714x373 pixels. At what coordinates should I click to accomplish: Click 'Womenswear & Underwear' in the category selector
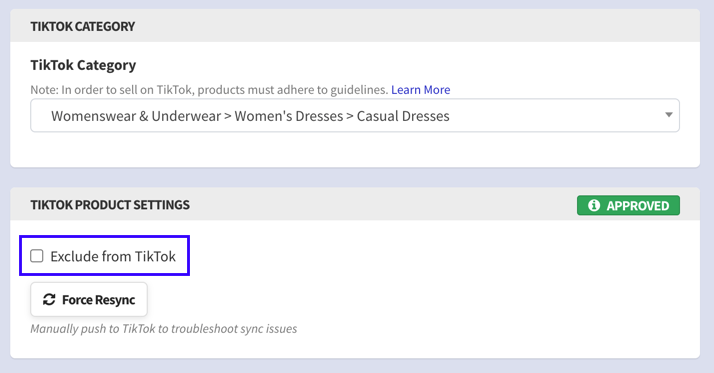pyautogui.click(x=136, y=116)
